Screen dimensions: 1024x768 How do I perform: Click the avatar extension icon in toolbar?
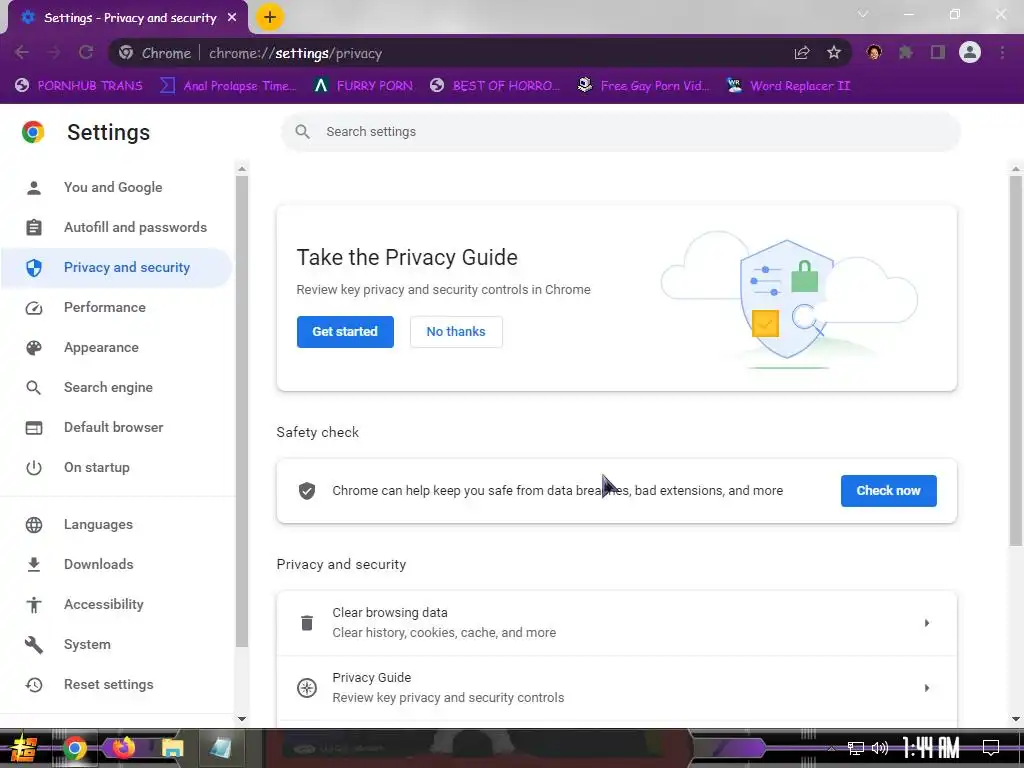click(x=874, y=52)
